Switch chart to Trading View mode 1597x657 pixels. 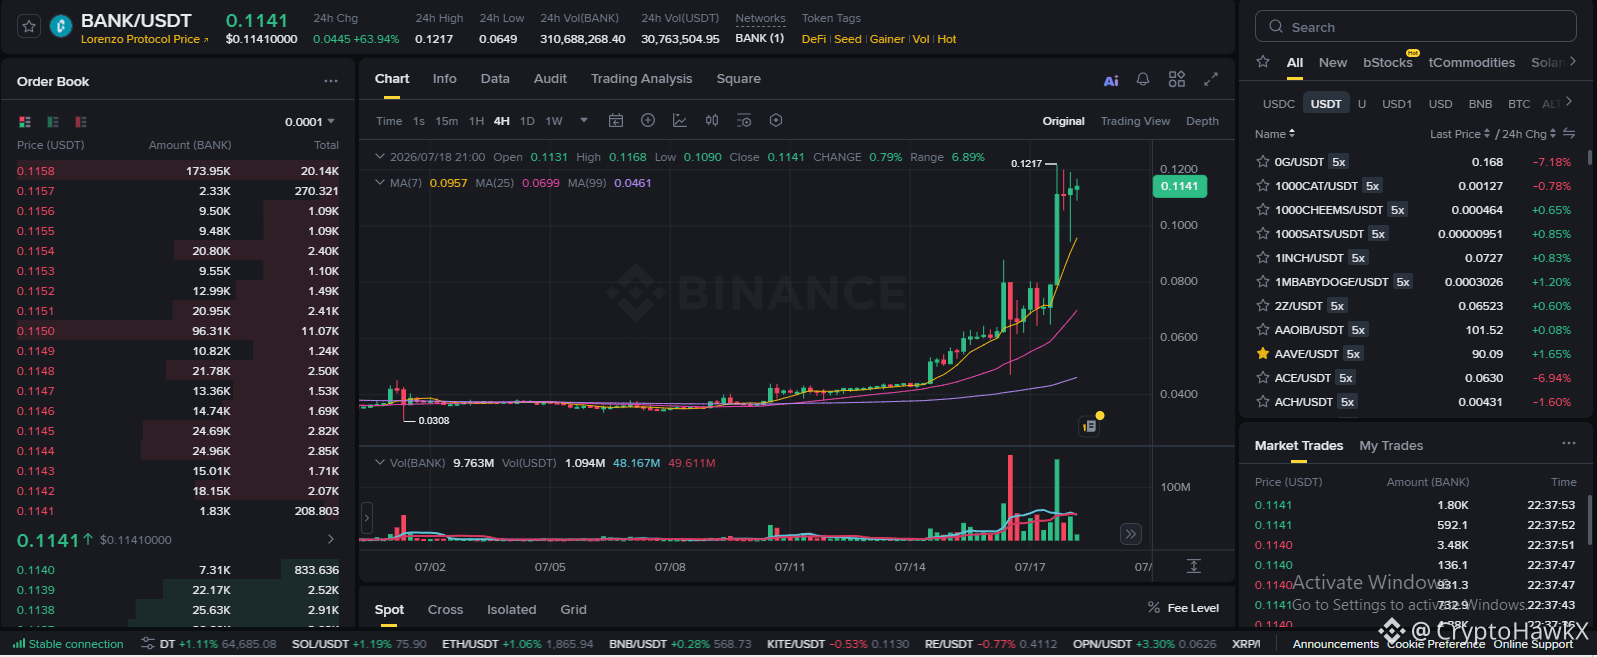pos(1135,121)
